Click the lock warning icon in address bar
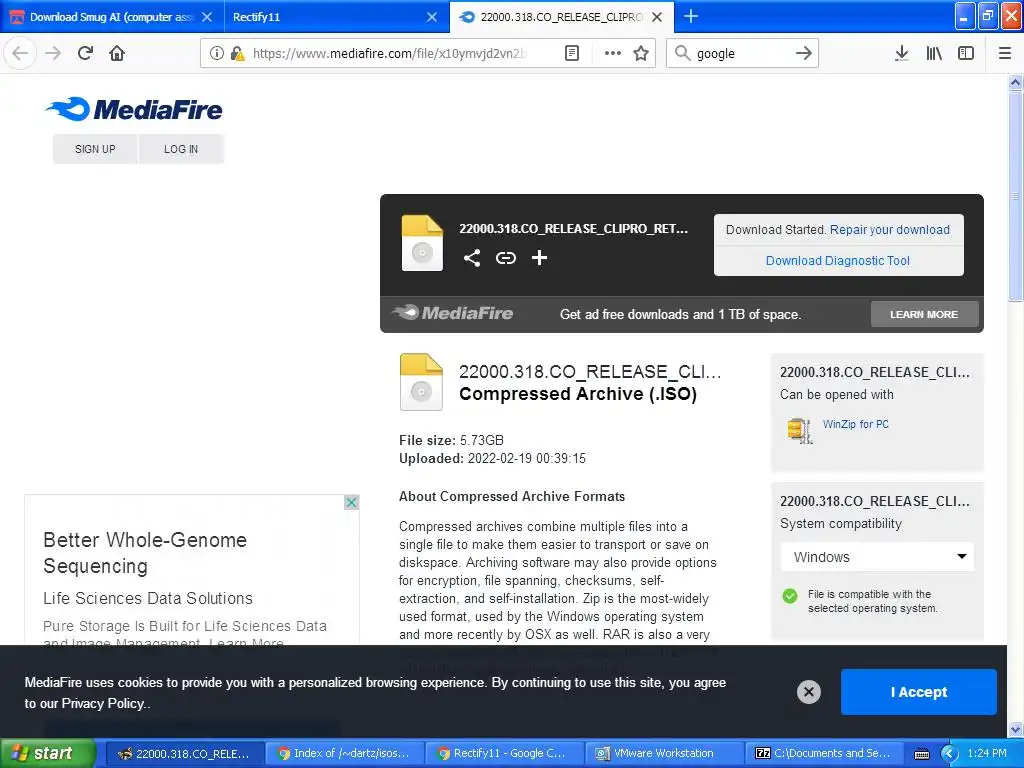1024x768 pixels. click(237, 54)
